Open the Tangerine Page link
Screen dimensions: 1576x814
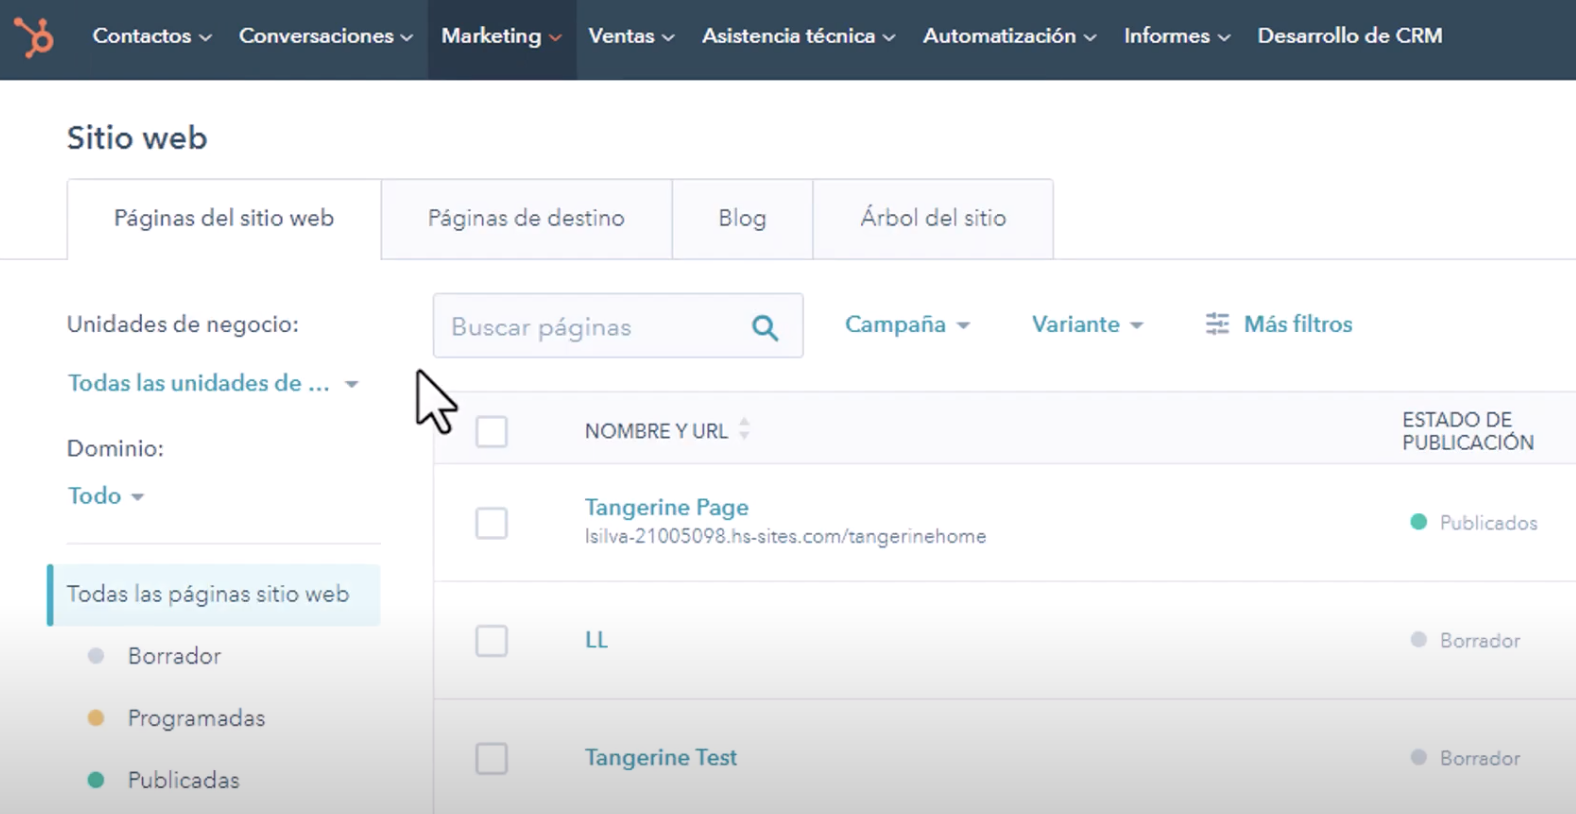pos(666,508)
